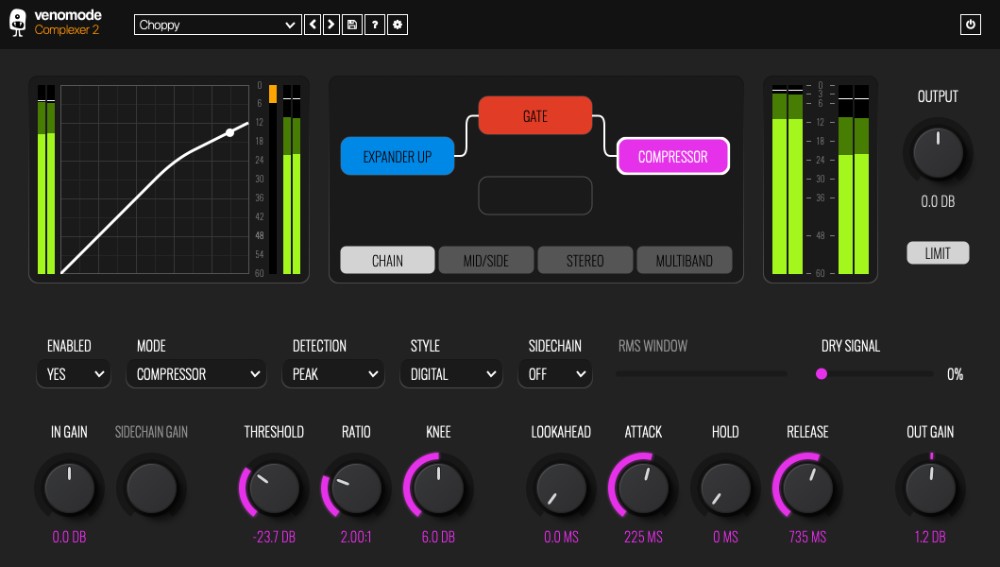Click the 225 MS attack value
Screen dimensions: 1000x567
643,537
